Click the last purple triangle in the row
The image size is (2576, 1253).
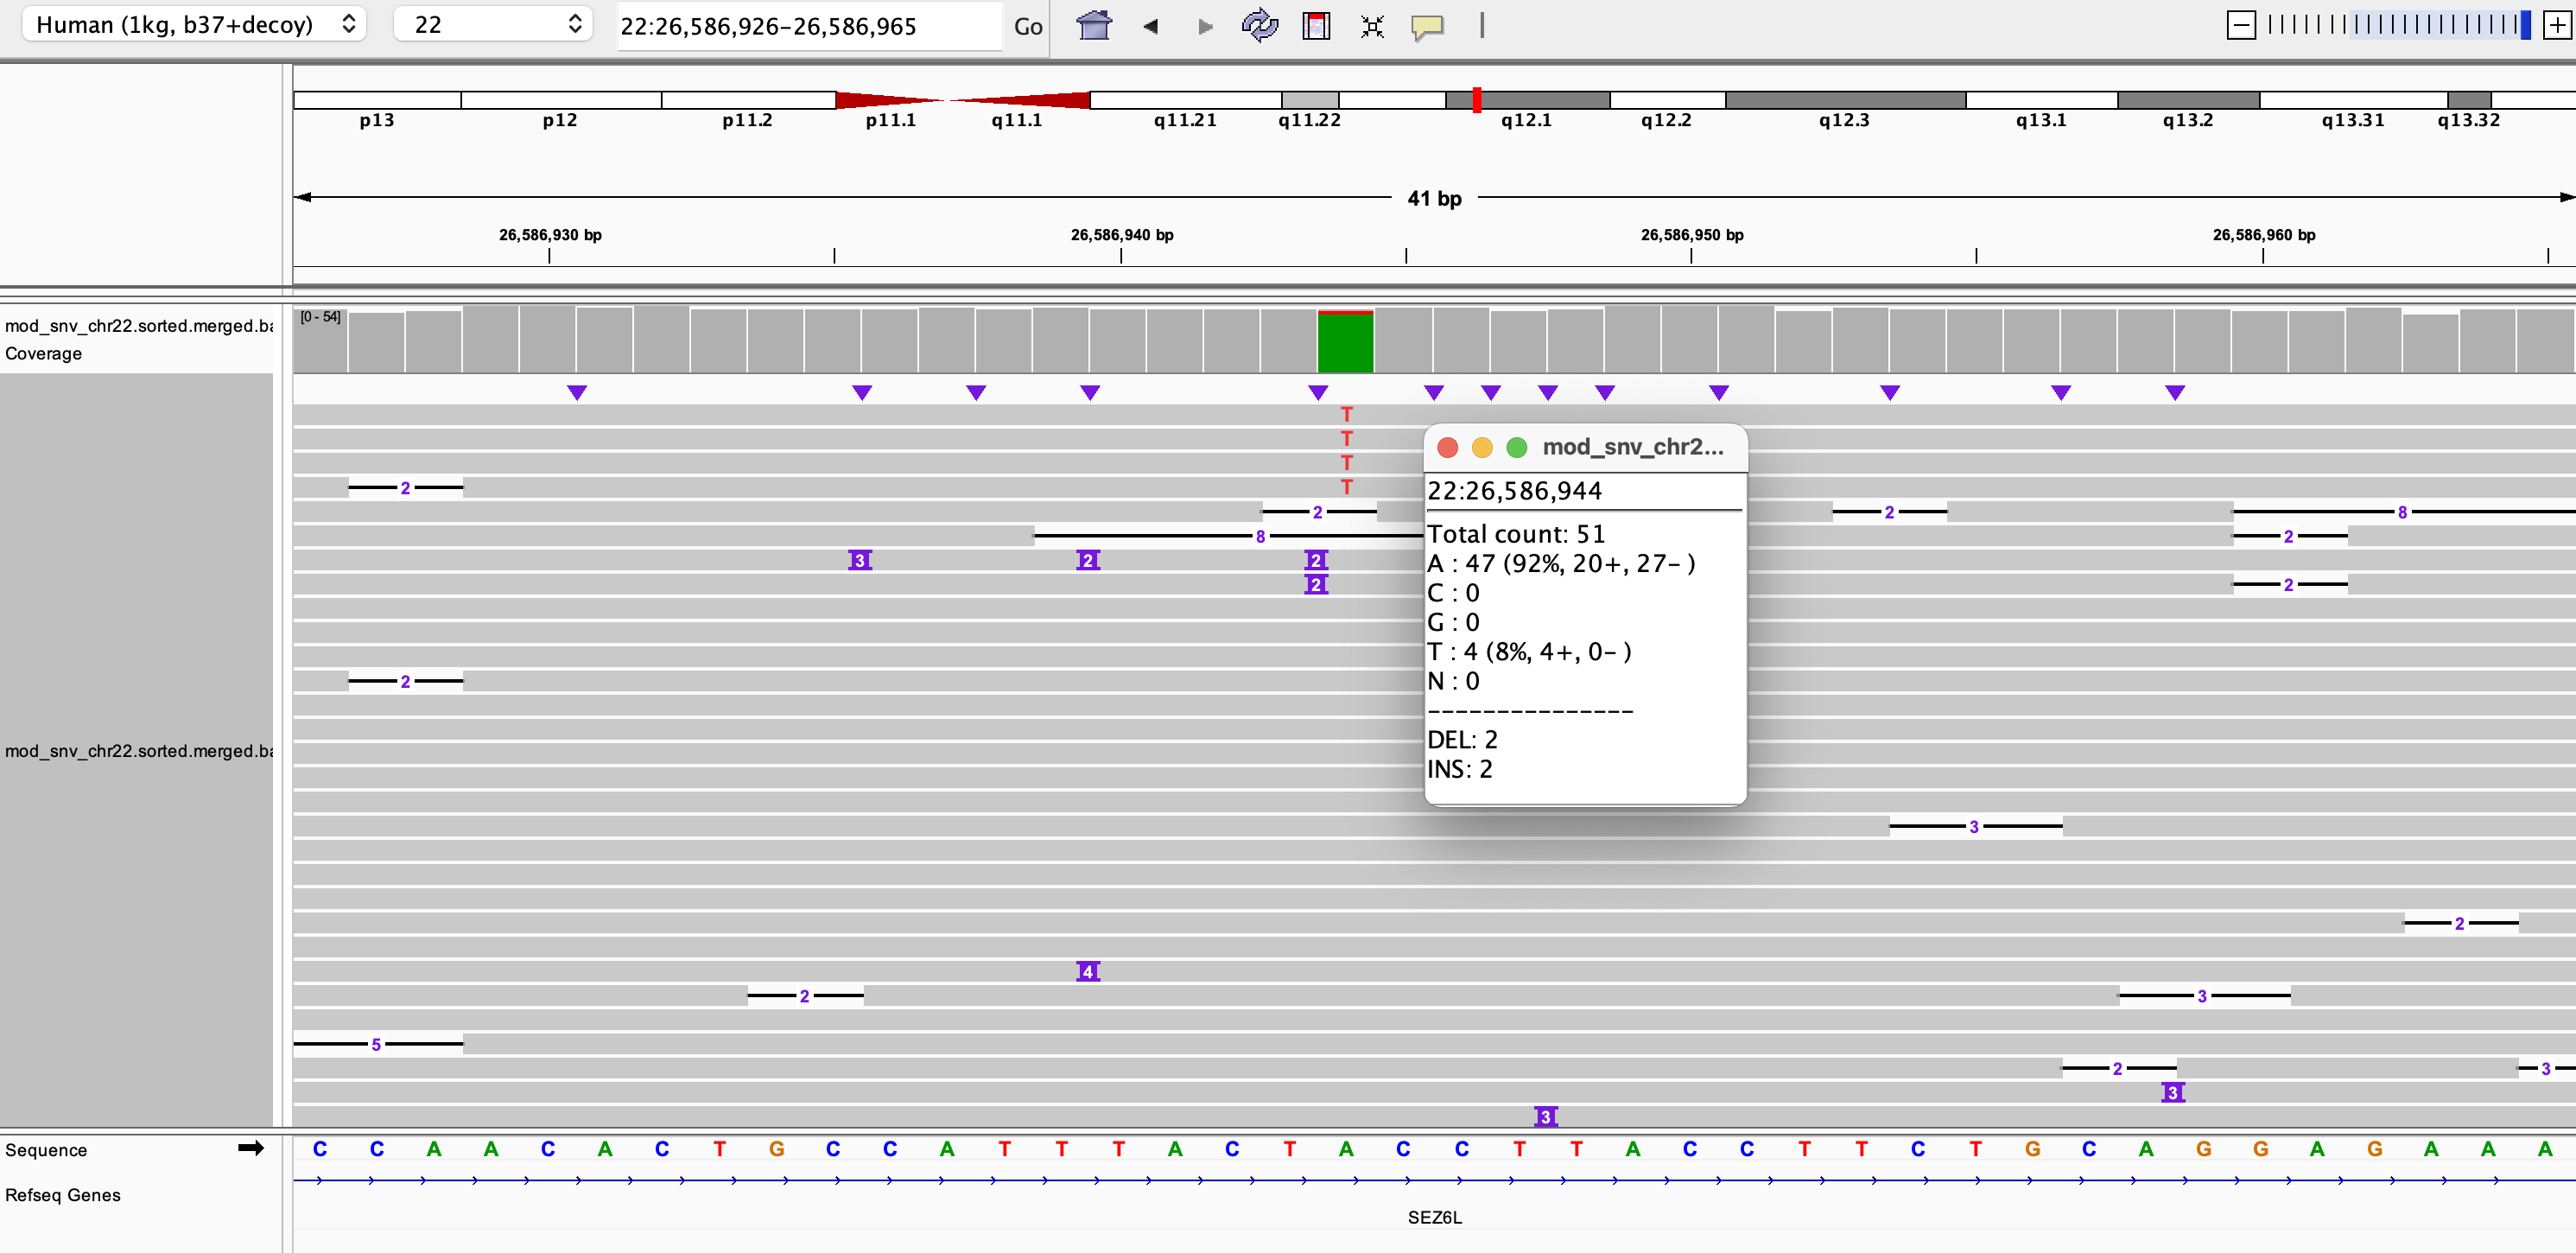tap(2175, 393)
